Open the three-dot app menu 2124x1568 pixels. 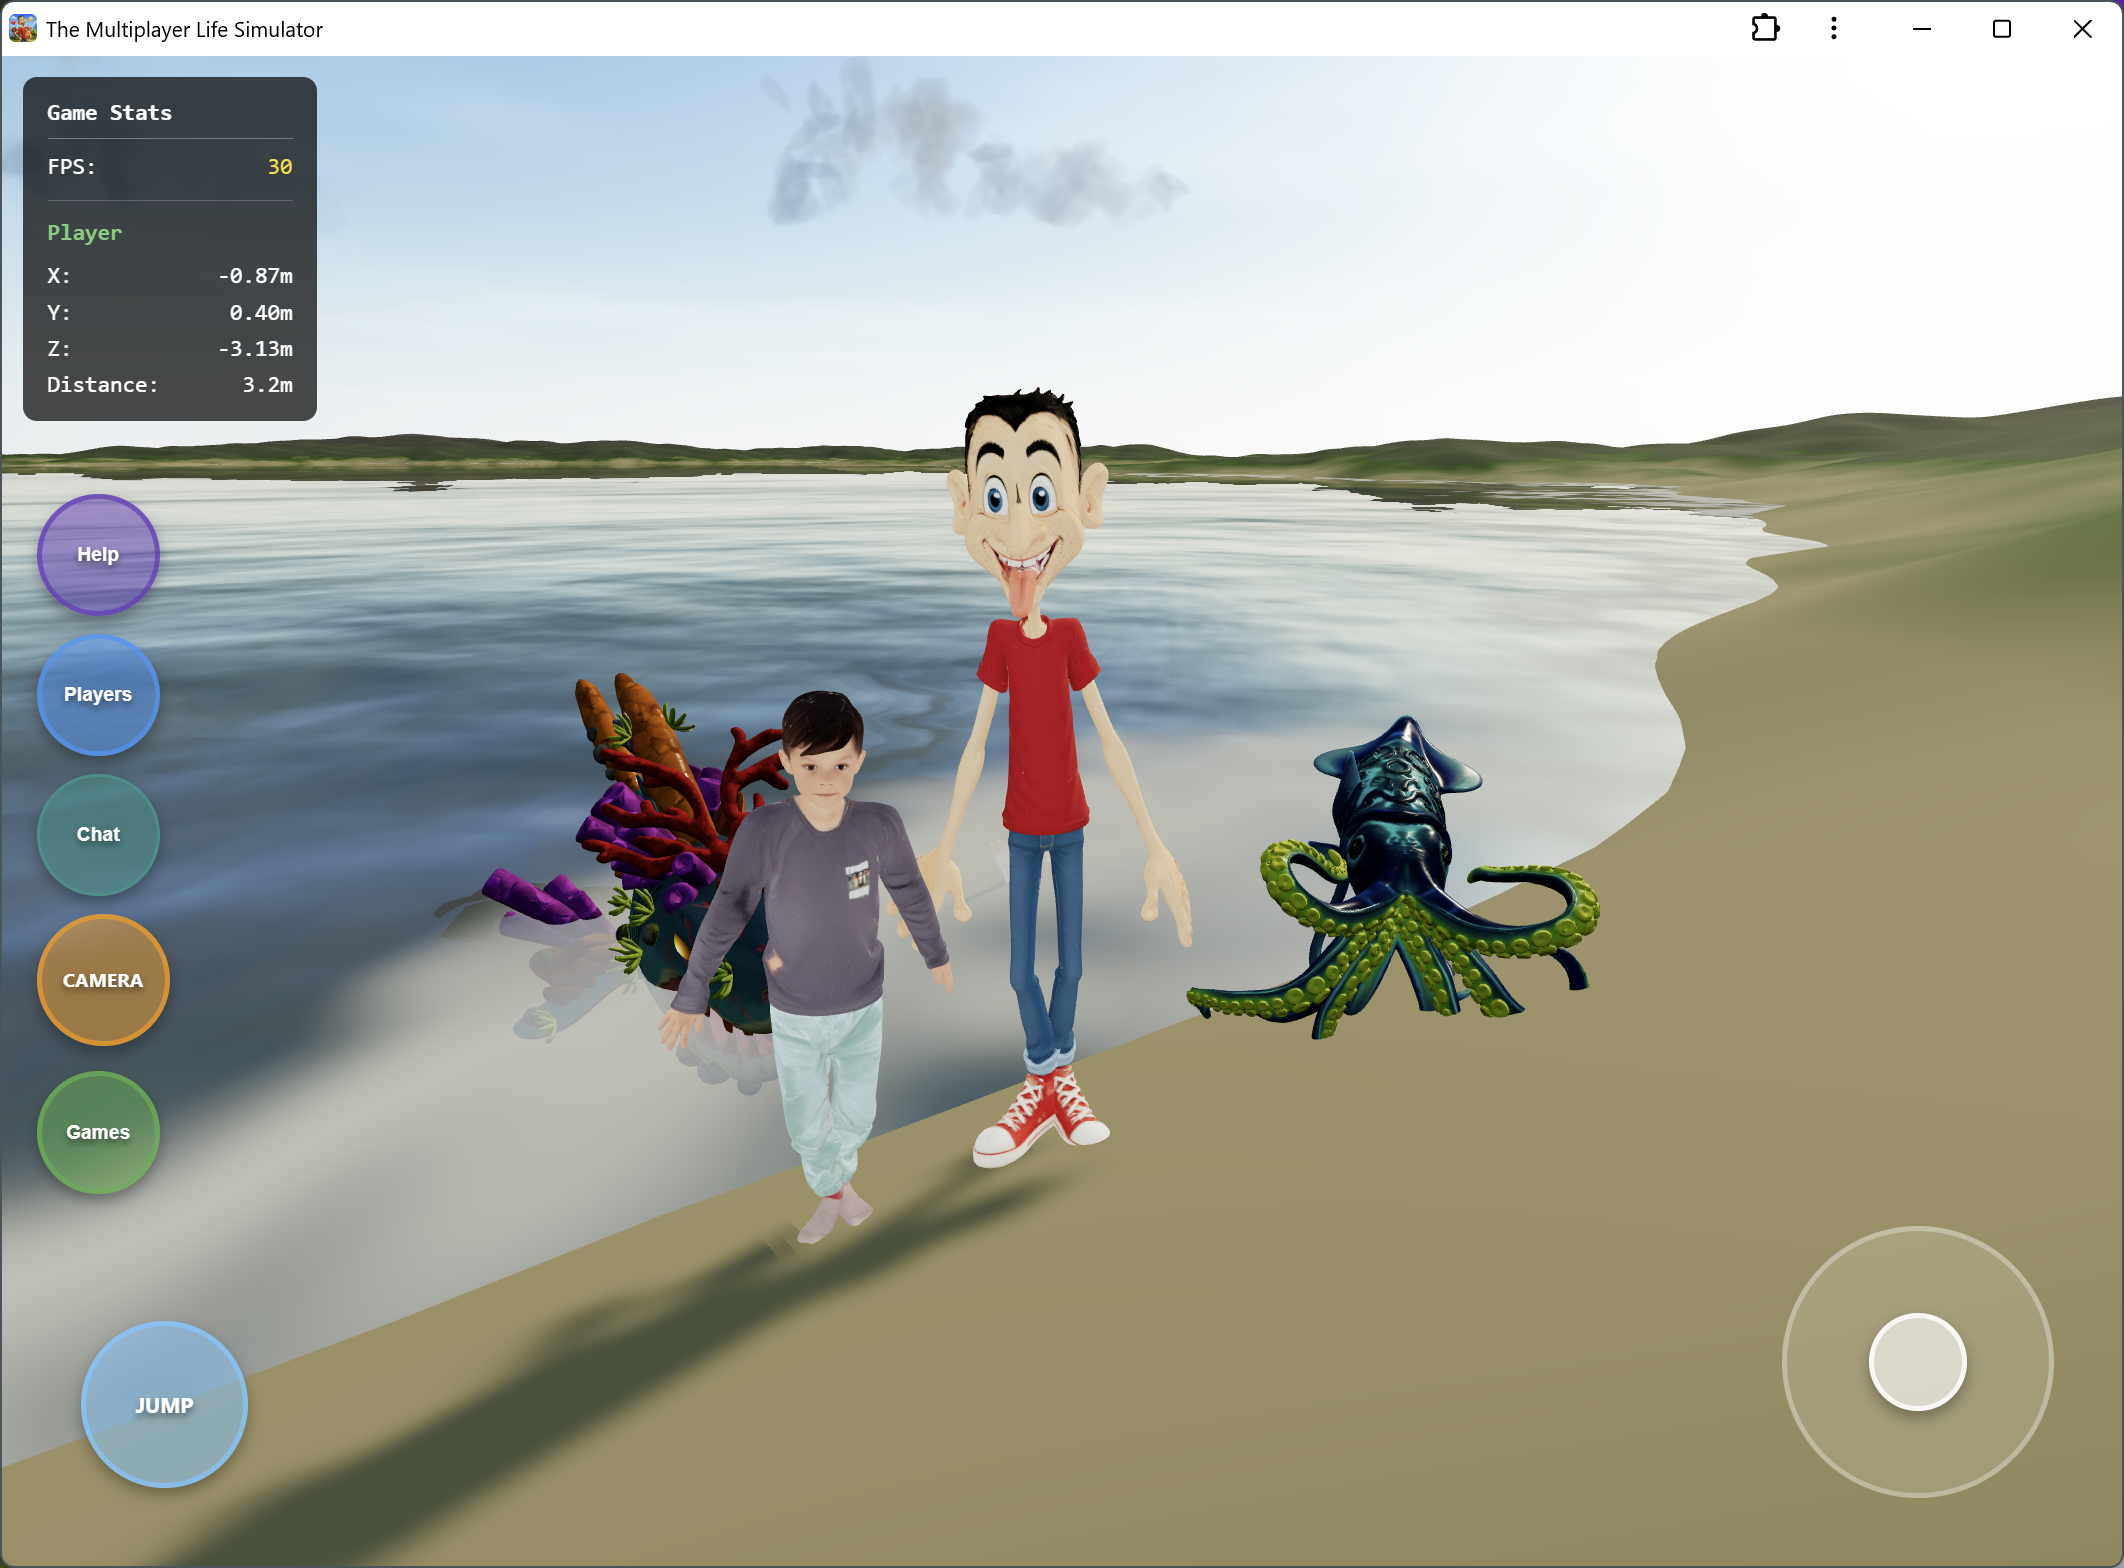1833,28
